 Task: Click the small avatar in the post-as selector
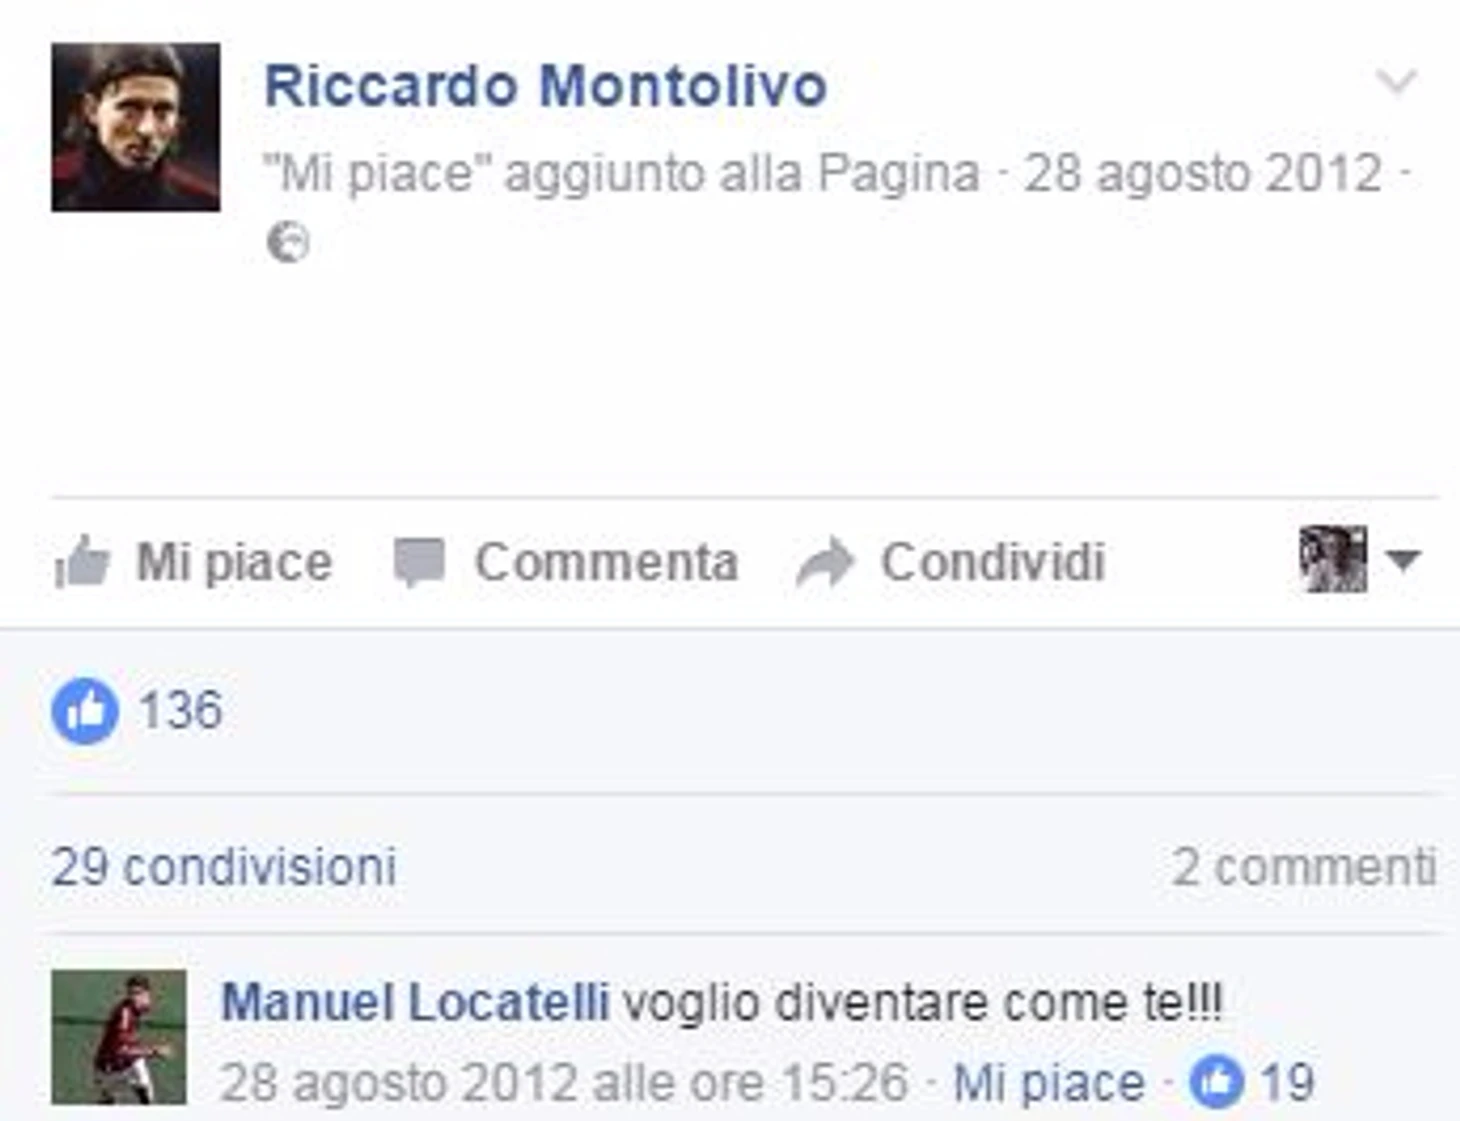1333,560
